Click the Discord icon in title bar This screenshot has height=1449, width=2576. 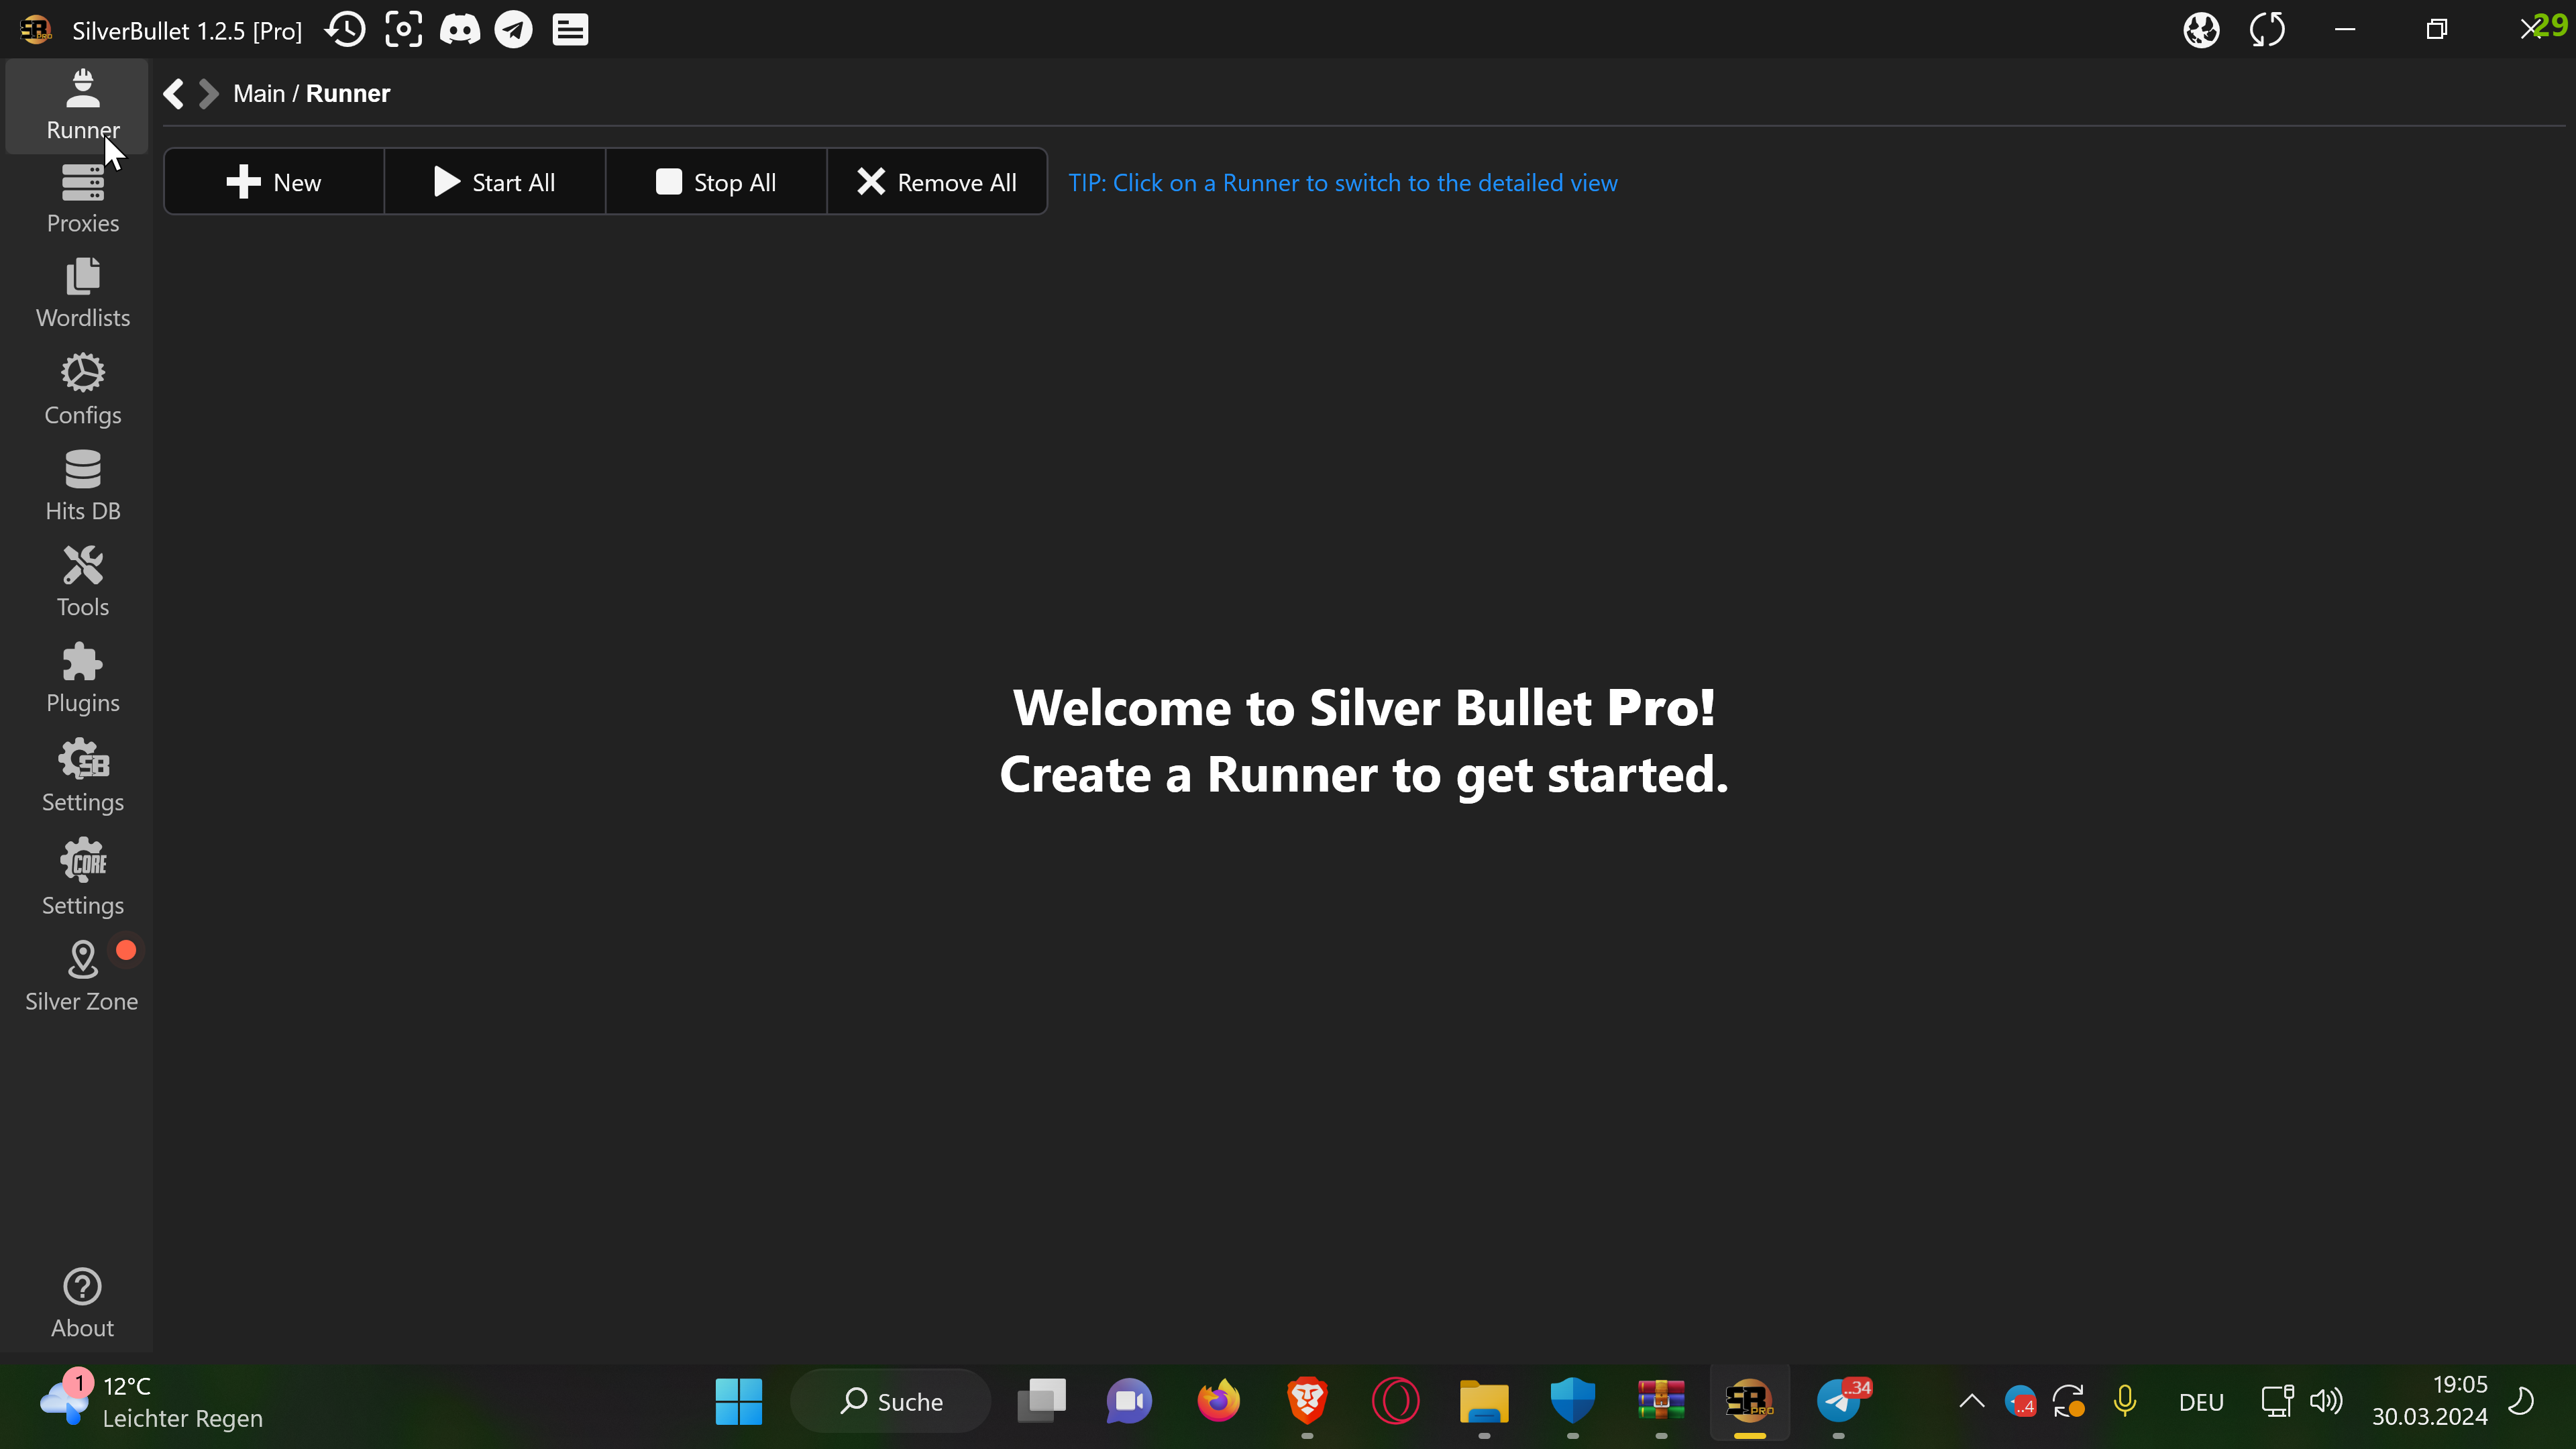pos(459,30)
